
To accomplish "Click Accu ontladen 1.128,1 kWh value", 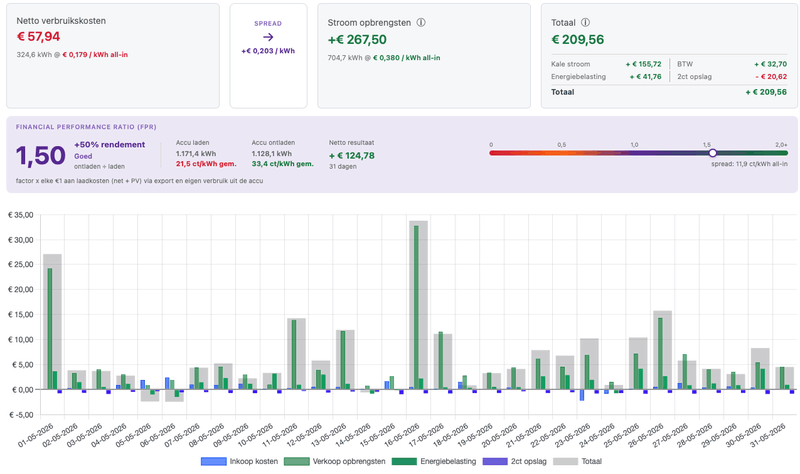I will pos(271,154).
